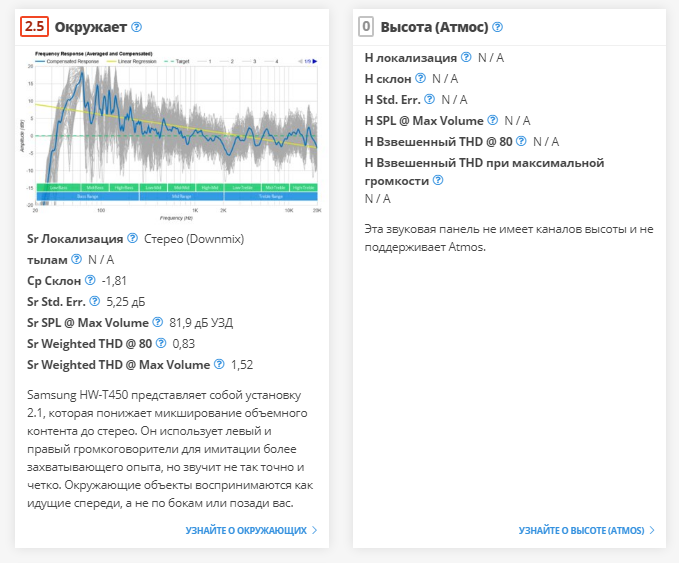679x563 pixels.
Task: Toggle Target line in chart legend
Action: point(180,61)
